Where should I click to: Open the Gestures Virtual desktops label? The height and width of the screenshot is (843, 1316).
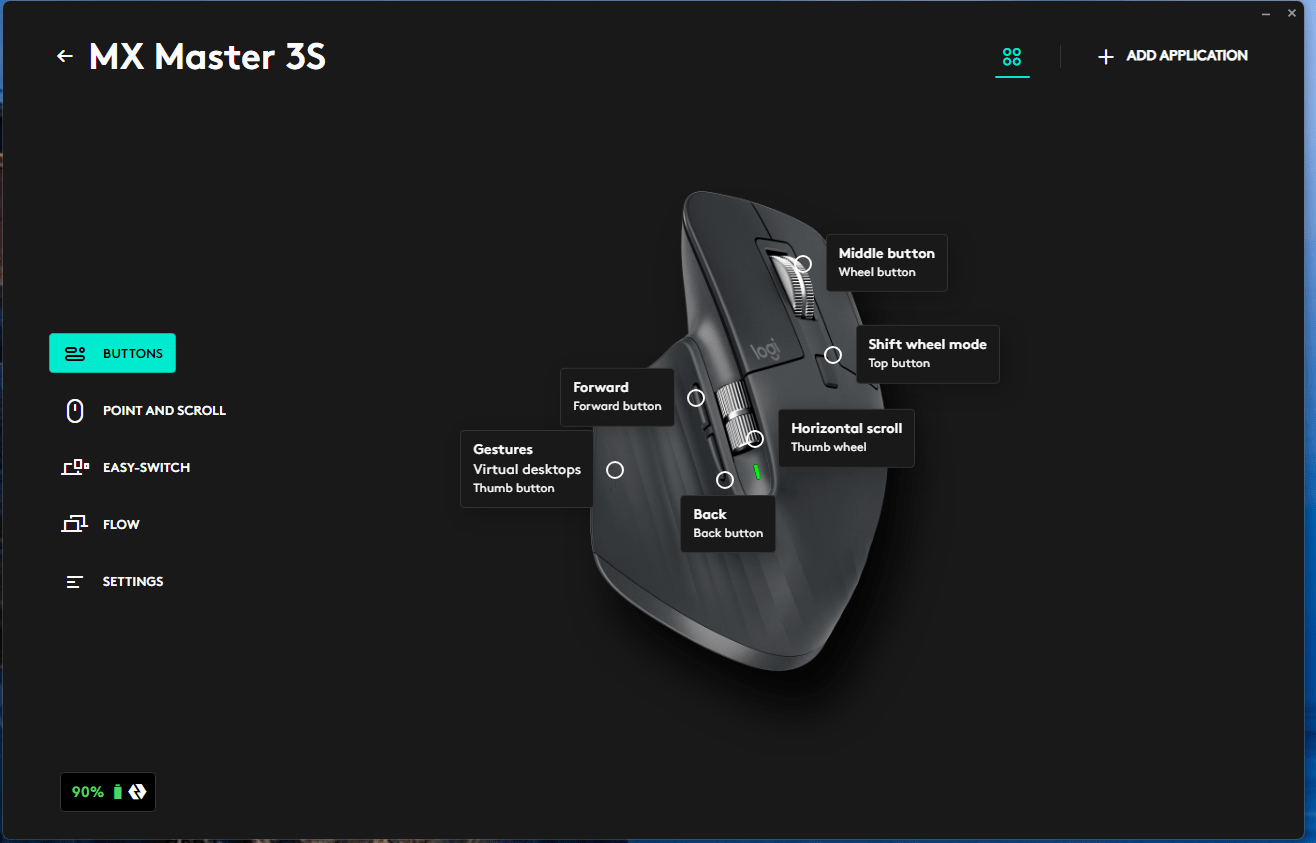click(527, 469)
